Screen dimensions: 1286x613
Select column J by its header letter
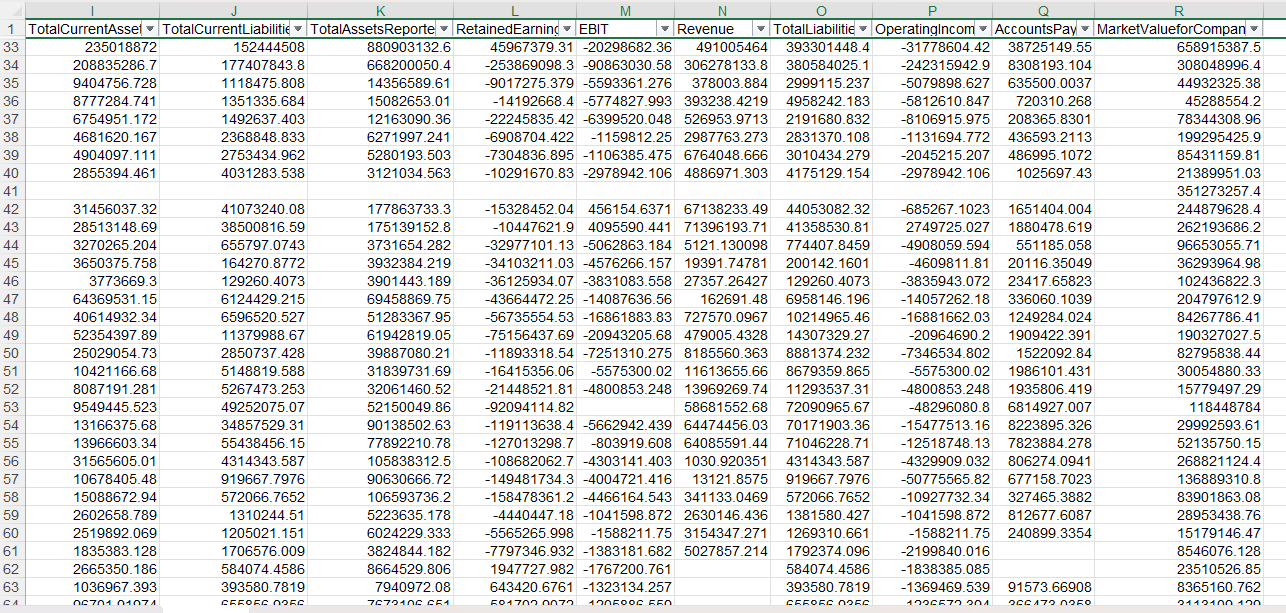tap(233, 10)
